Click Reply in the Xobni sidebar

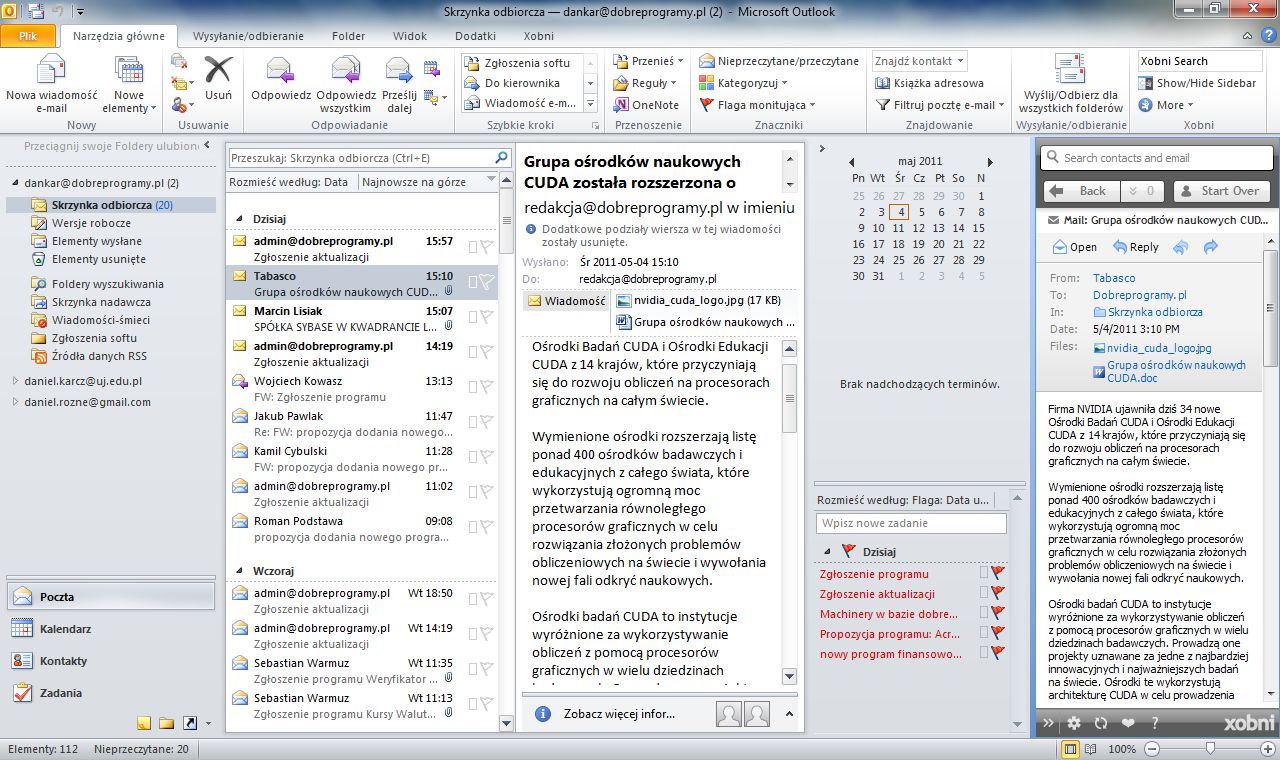tap(1135, 247)
